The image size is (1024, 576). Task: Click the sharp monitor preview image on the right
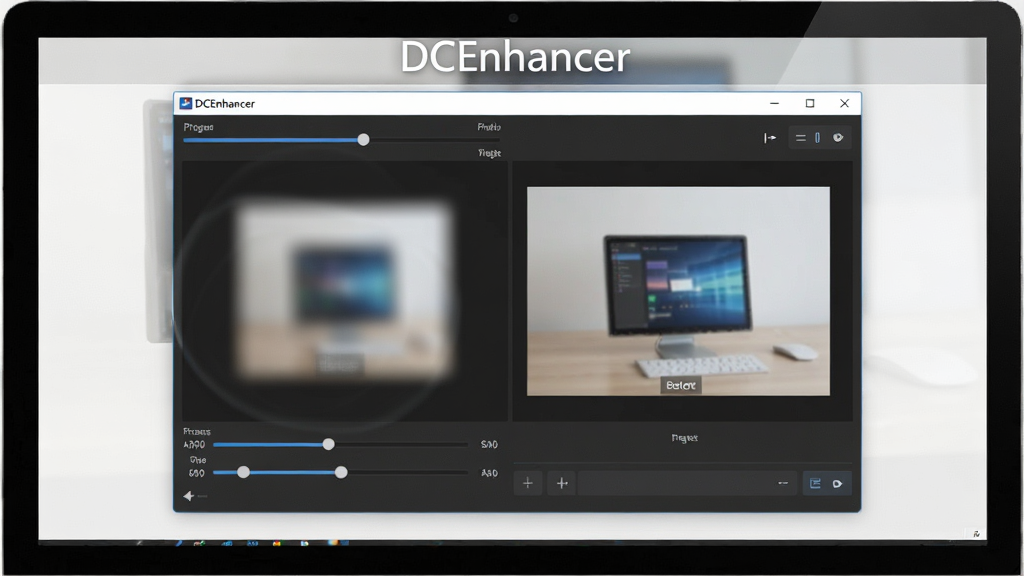(679, 291)
